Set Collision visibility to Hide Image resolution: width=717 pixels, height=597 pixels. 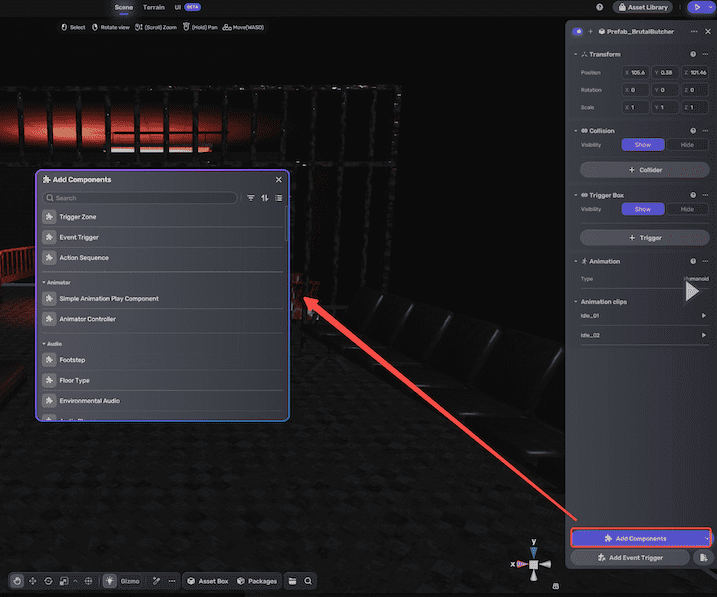687,145
